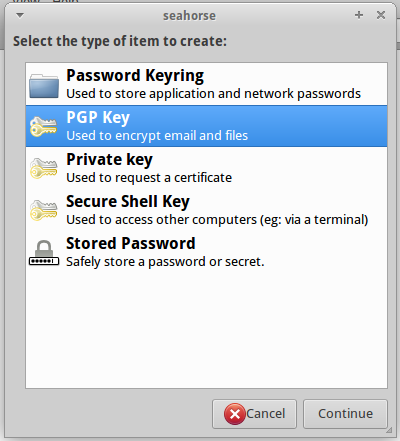Select the Stored Password title

click(131, 243)
